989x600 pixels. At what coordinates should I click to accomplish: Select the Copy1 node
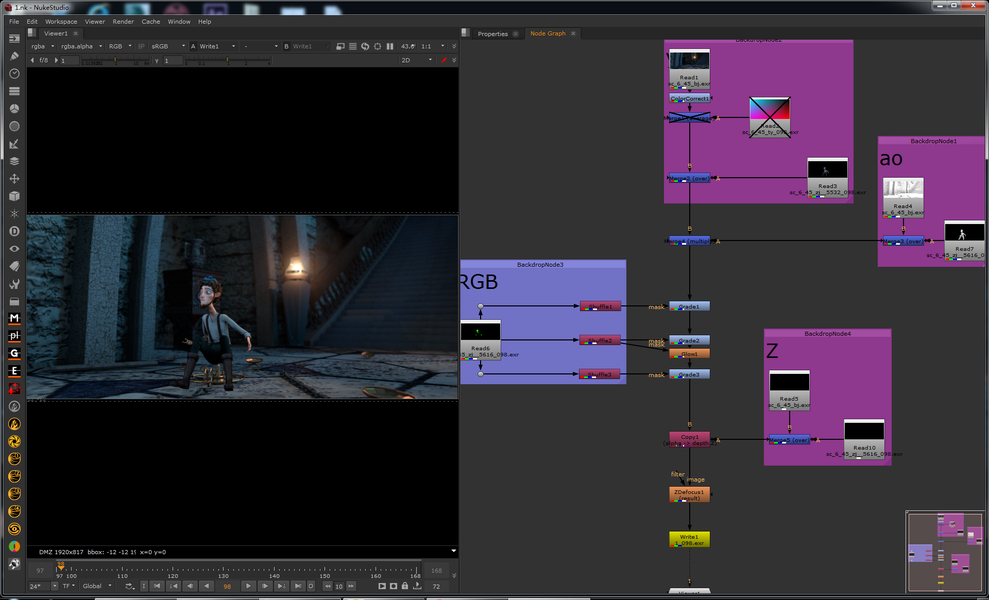(689, 438)
